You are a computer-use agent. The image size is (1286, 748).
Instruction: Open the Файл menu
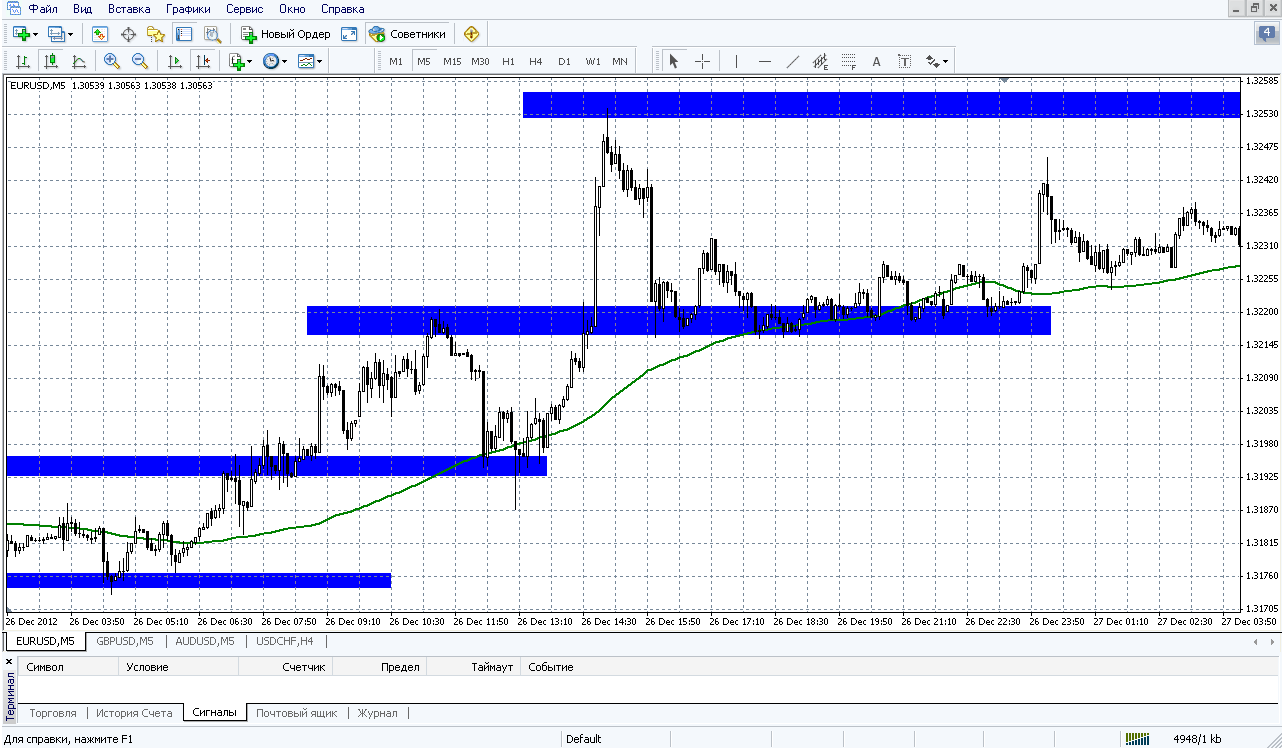point(43,8)
